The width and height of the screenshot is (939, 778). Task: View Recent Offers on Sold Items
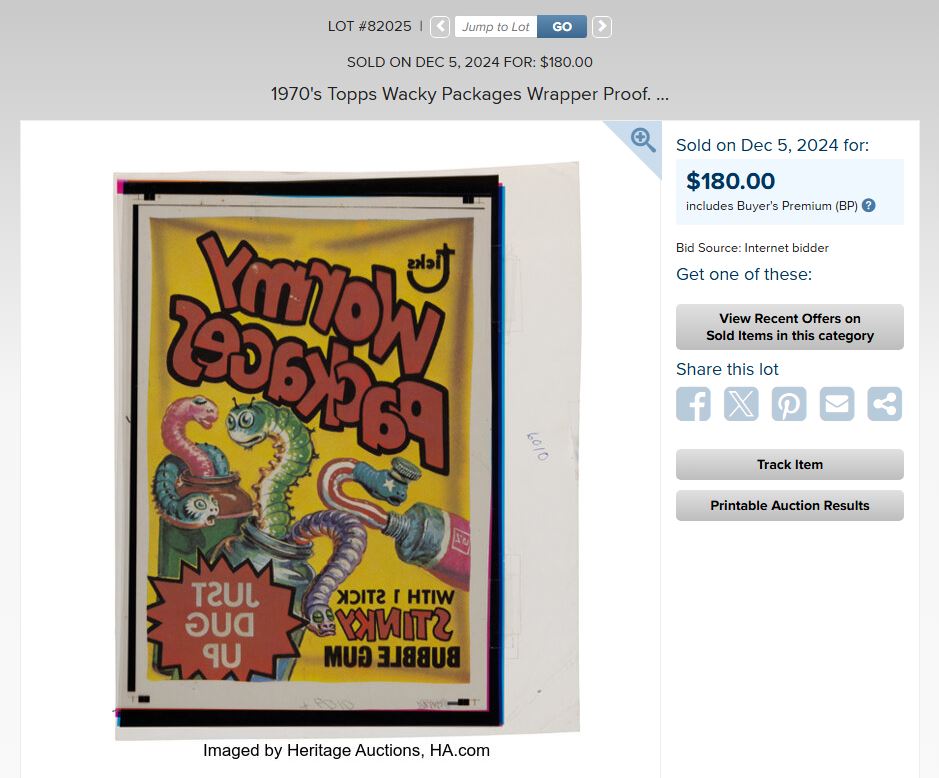789,327
